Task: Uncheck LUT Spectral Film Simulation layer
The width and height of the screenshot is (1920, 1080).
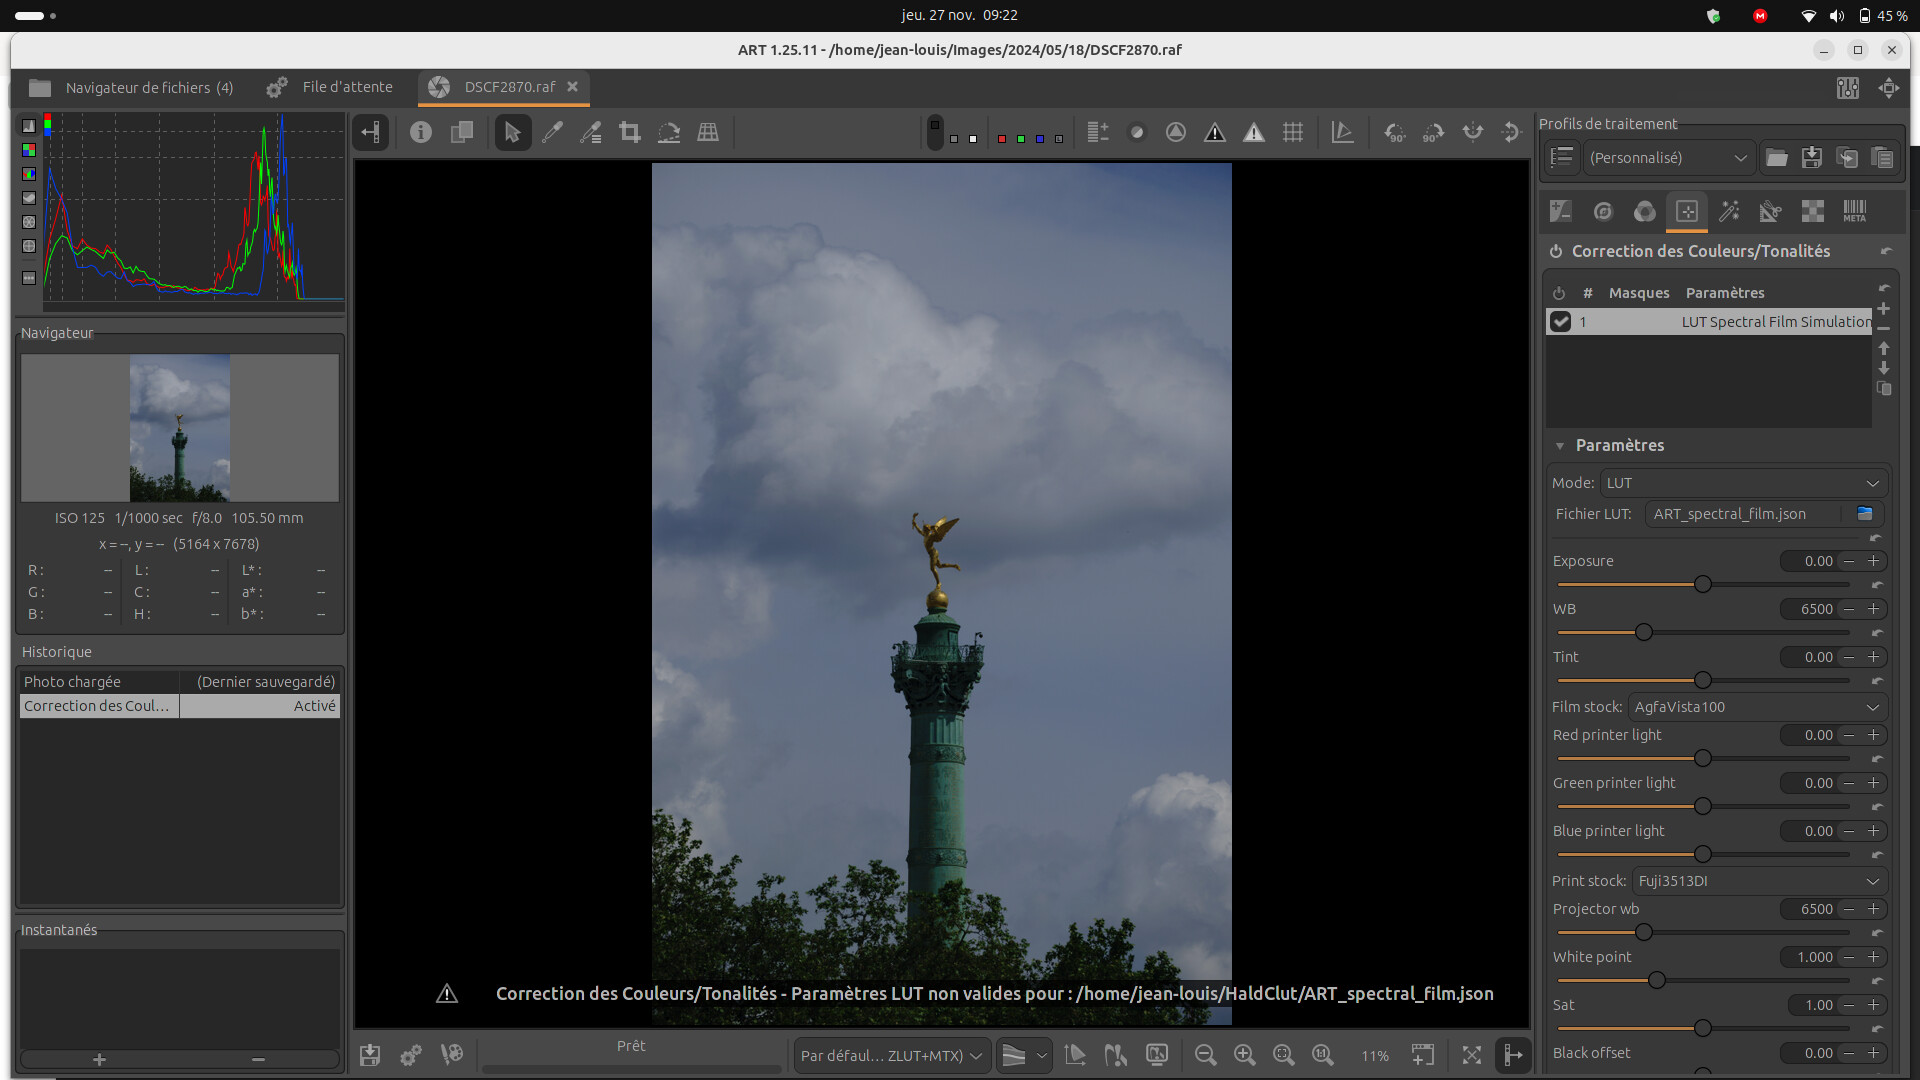Action: [1560, 322]
